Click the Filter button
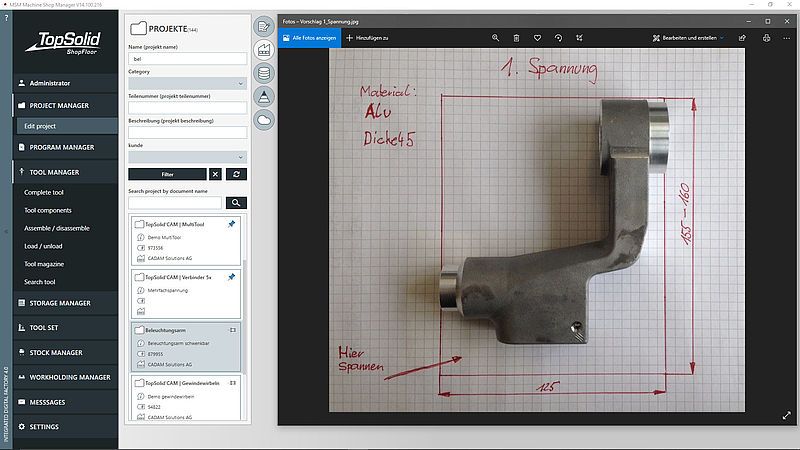 (x=167, y=174)
